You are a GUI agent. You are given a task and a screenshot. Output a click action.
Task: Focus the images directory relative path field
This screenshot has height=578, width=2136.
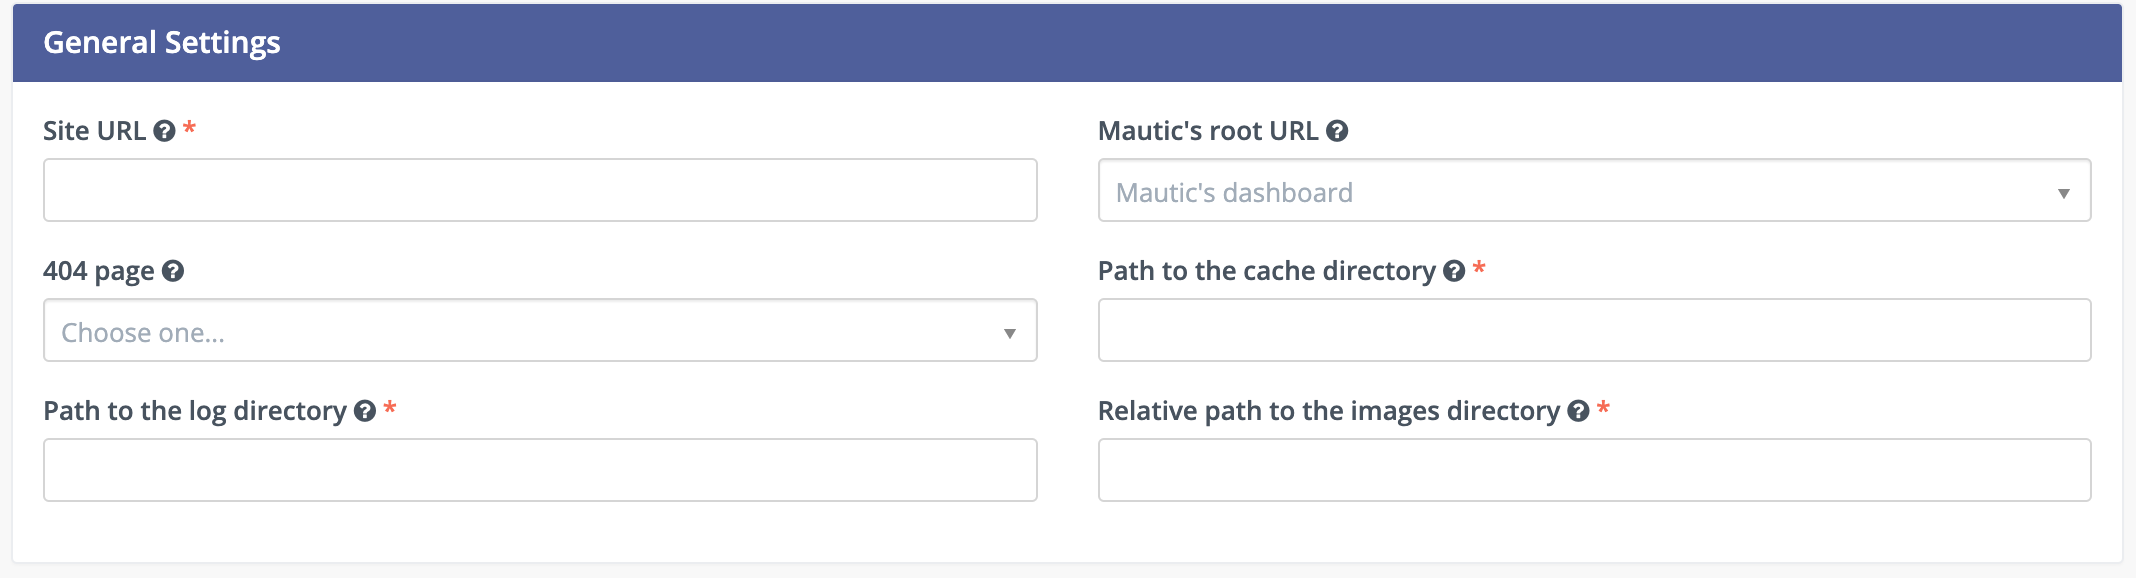pos(1594,470)
